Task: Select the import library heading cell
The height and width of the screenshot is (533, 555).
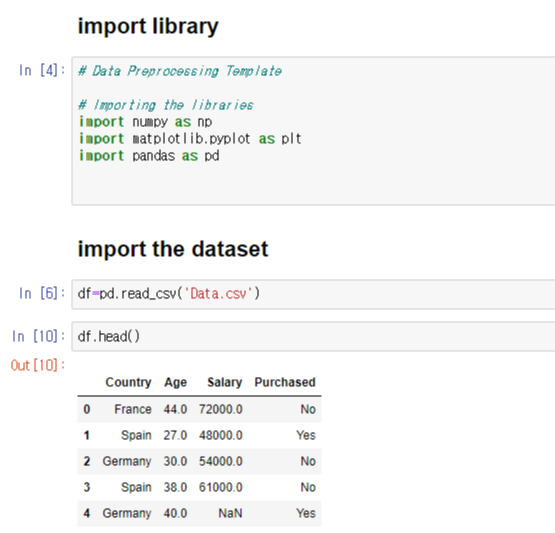Action: tap(148, 27)
